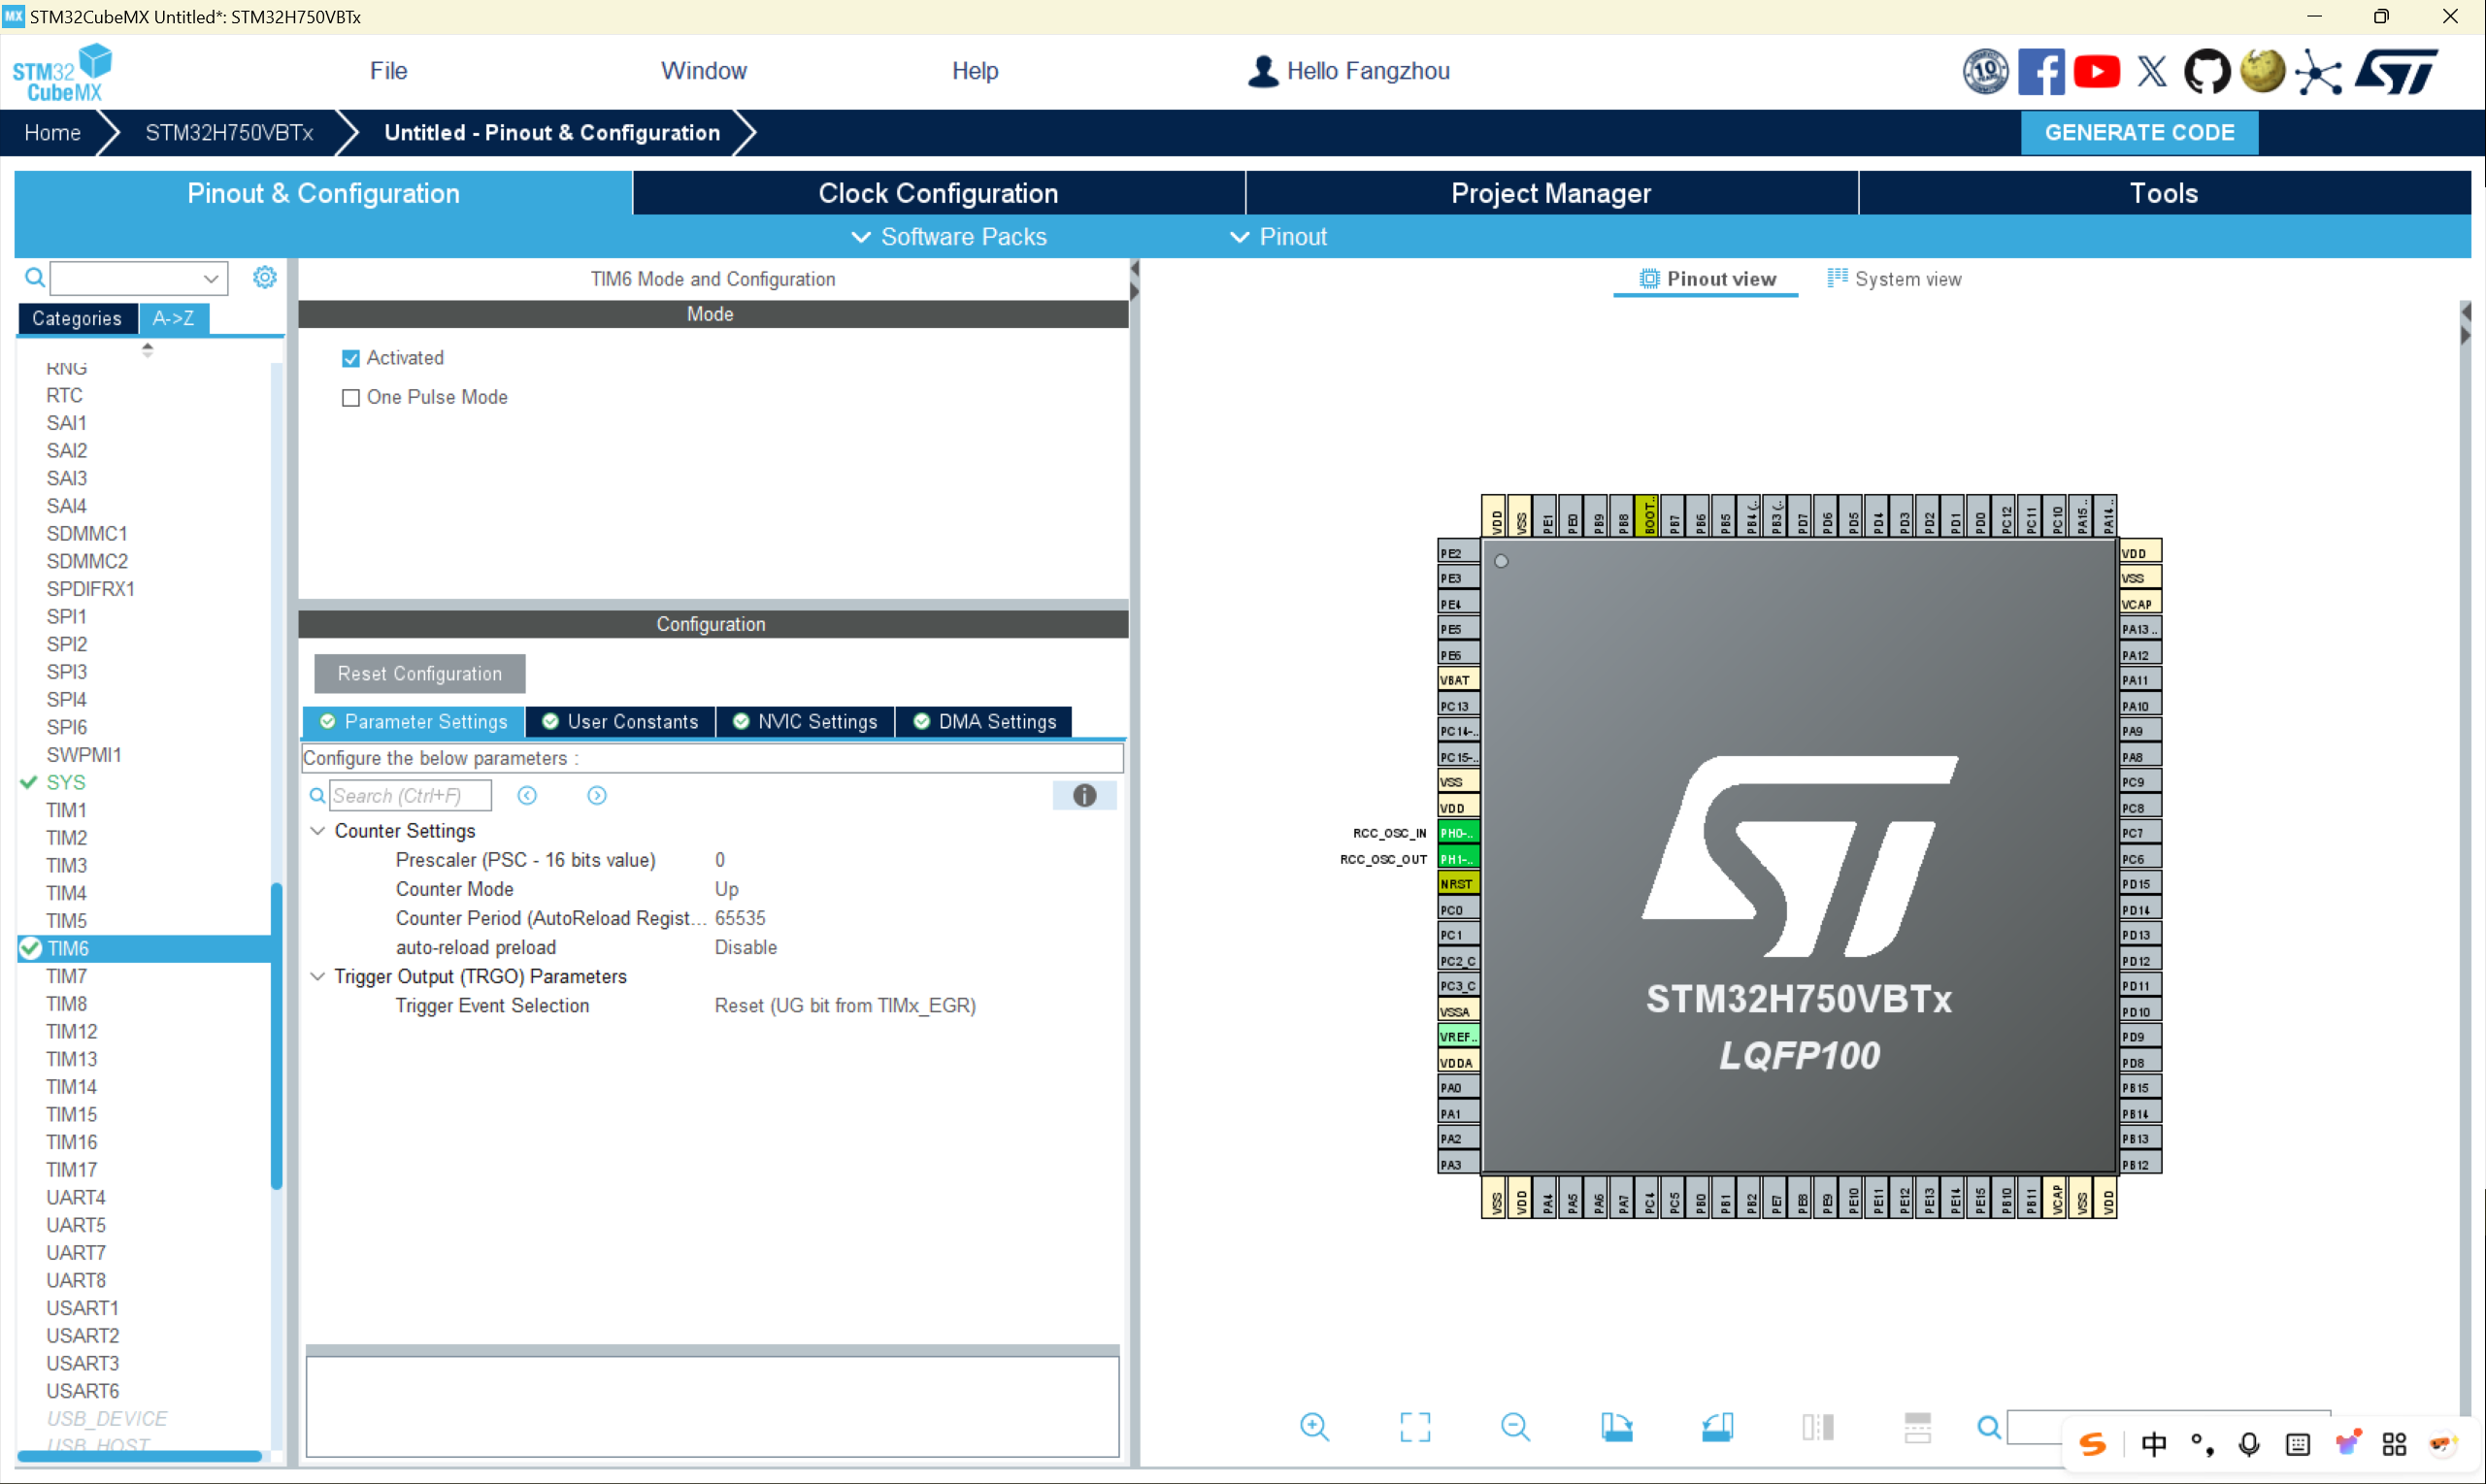Click the STM32CubeMX logo
Image resolution: width=2486 pixels, height=1484 pixels.
click(x=62, y=72)
